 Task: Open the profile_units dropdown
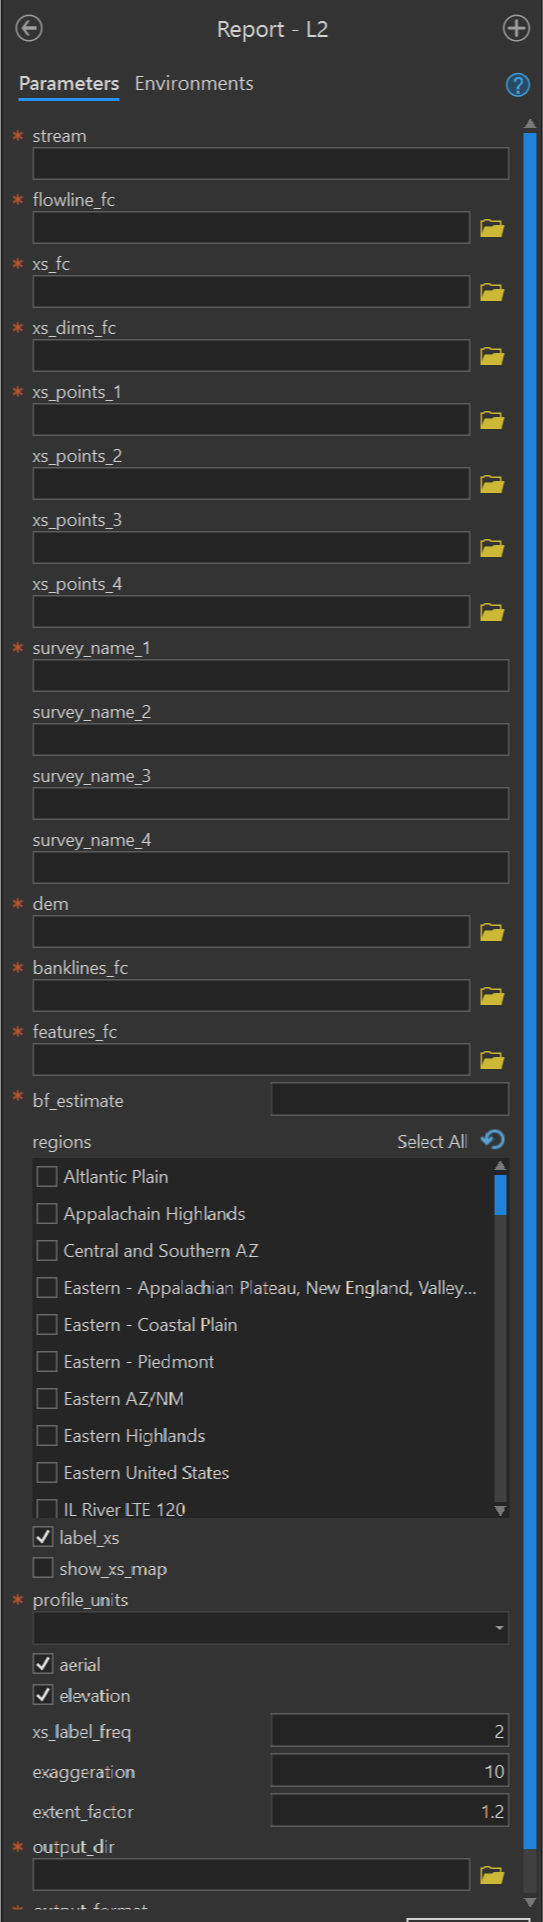[x=270, y=1628]
